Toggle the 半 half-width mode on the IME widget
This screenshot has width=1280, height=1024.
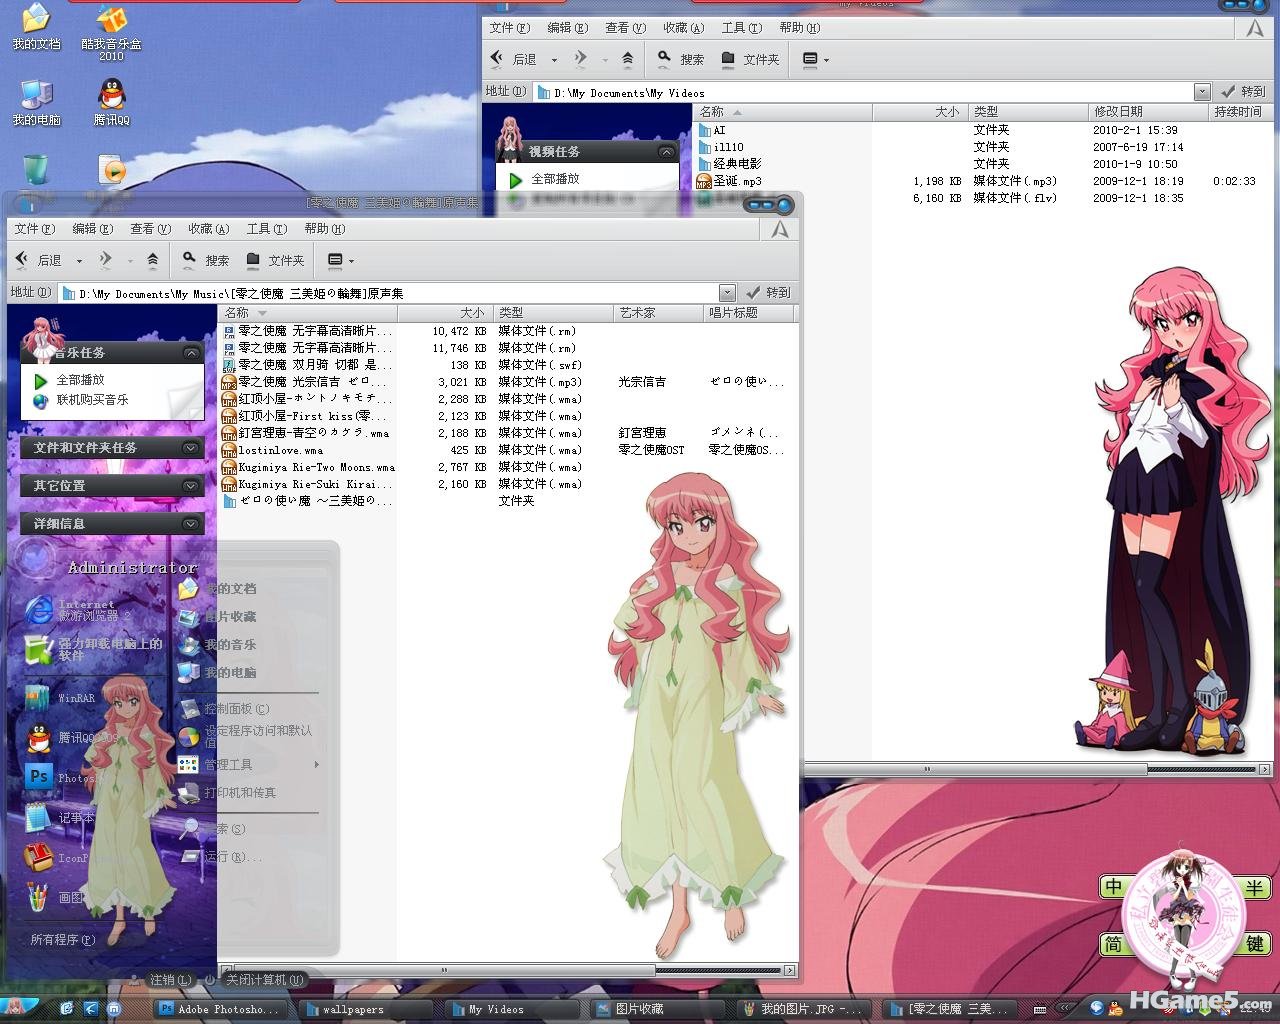1254,887
